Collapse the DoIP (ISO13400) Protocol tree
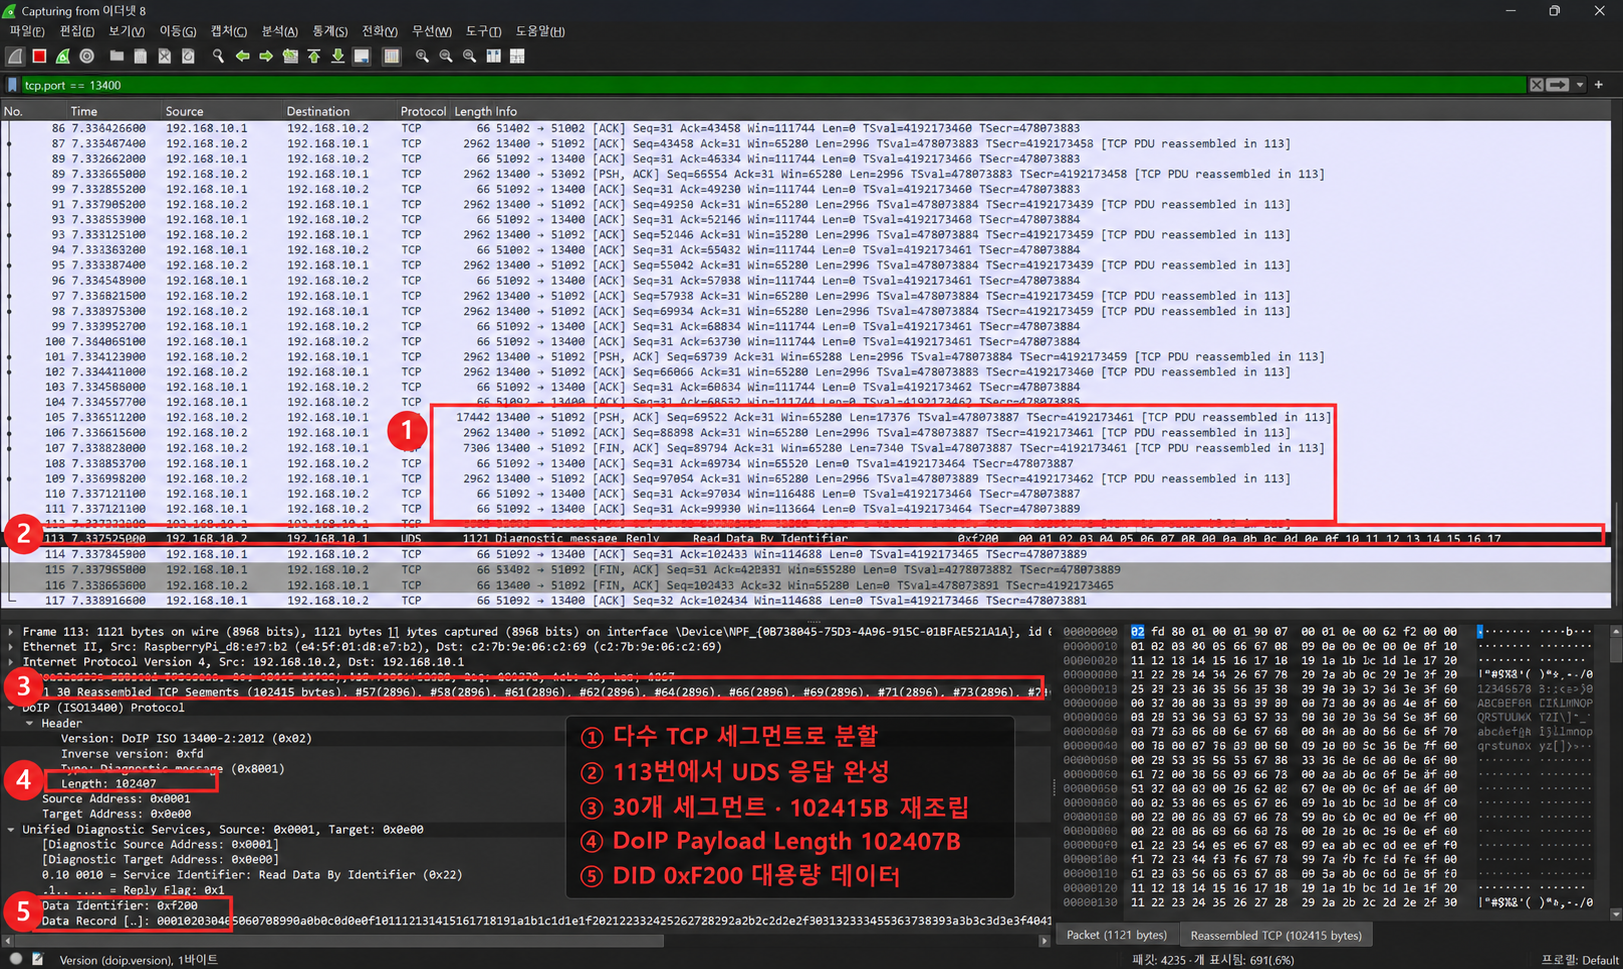The image size is (1623, 969). [11, 708]
